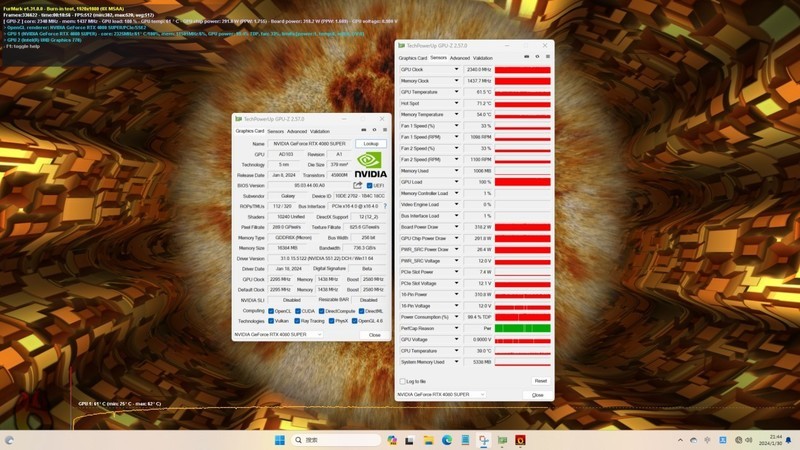Switch to the Advanced tab in Graphics Card window

pyautogui.click(x=297, y=131)
